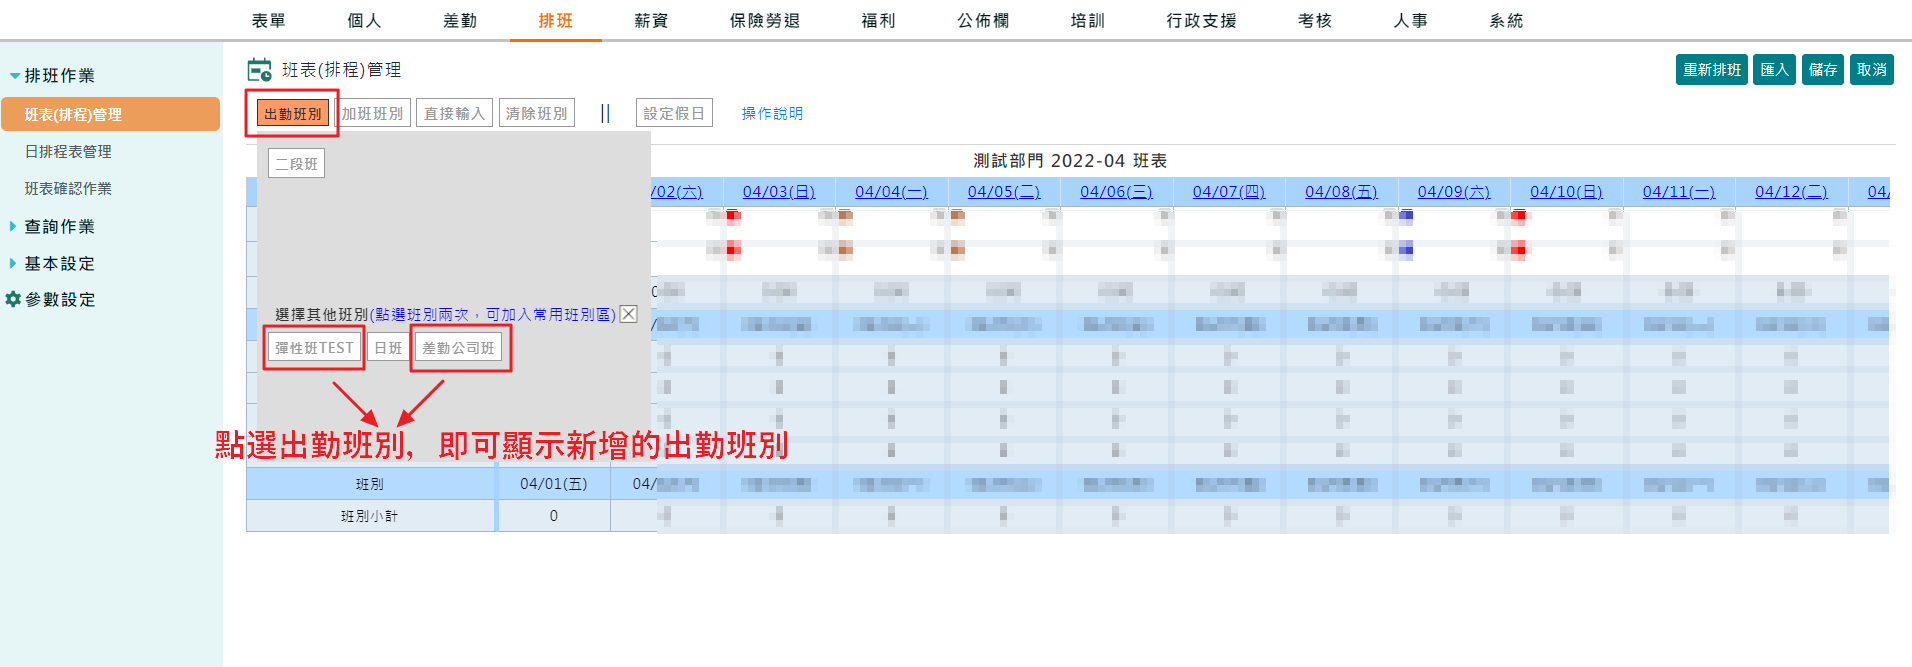This screenshot has width=1912, height=667.
Task: Expand the 查詢作業 sidebar section
Action: tap(52, 226)
